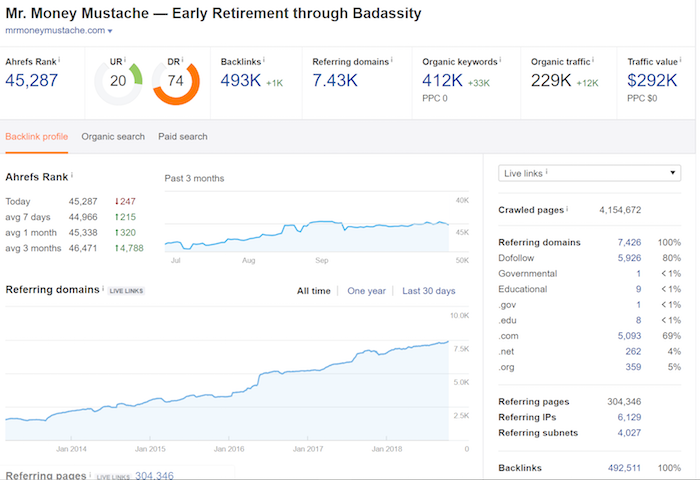Select the Last 30 days range
The image size is (700, 480).
pos(429,291)
